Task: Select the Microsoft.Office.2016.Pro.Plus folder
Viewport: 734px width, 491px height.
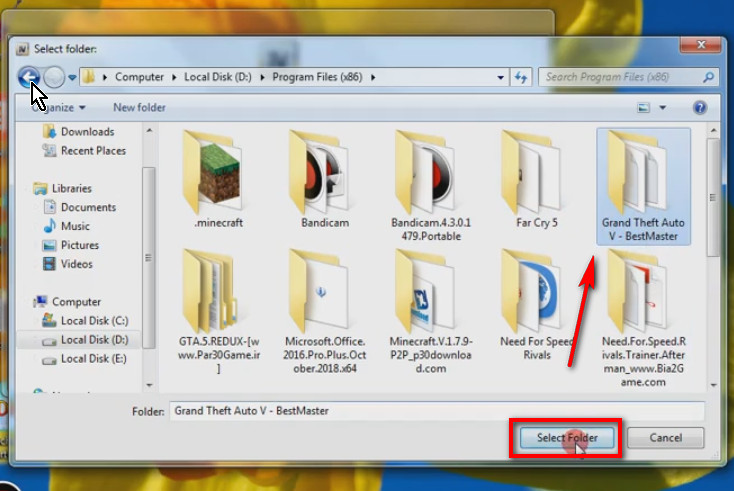Action: pos(324,311)
